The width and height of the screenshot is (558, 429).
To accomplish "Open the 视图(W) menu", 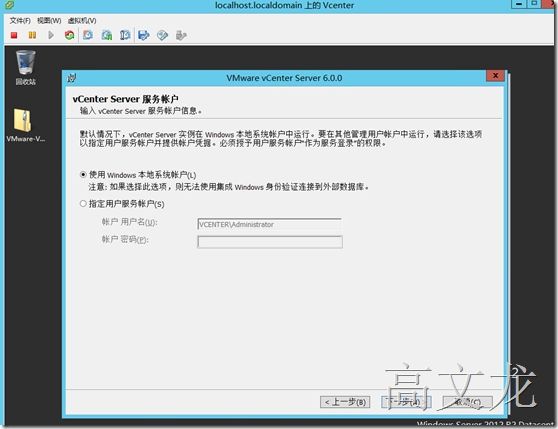I will [49, 21].
